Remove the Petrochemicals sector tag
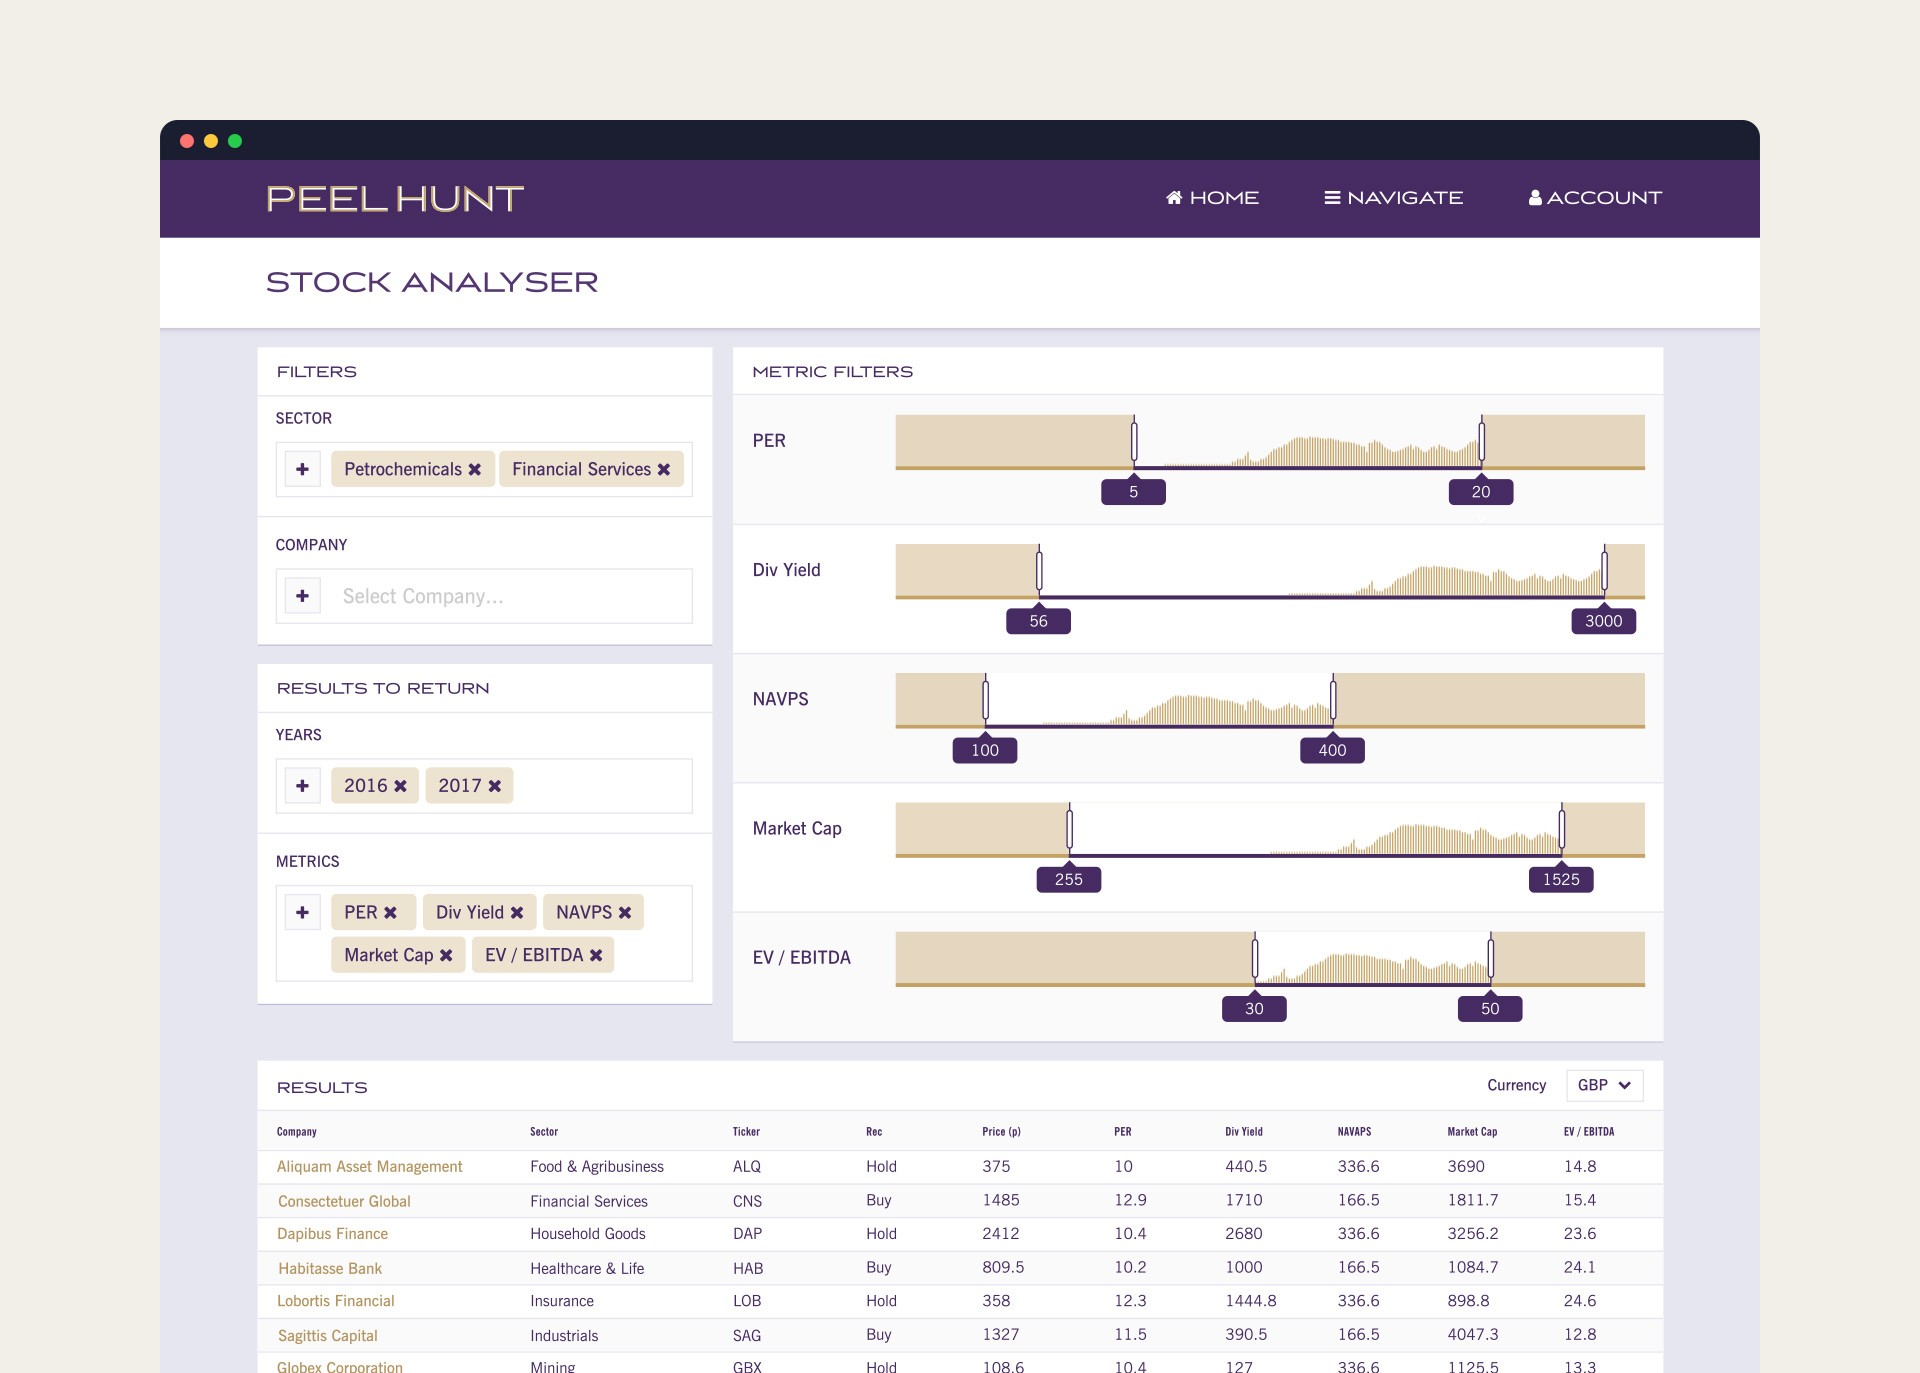 [x=475, y=470]
